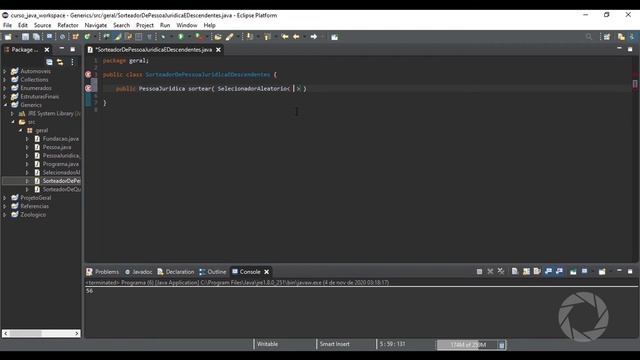This screenshot has width=640, height=360.
Task: Select Fundacao.java in Package Explorer
Action: (x=60, y=139)
